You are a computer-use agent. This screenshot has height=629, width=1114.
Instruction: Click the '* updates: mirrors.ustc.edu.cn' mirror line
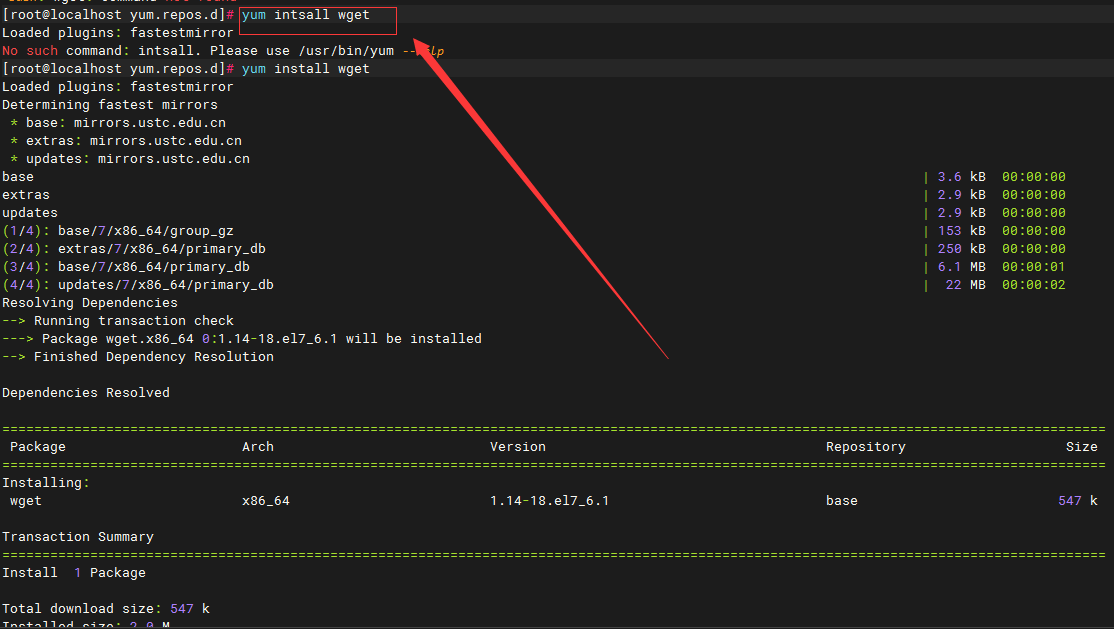130,159
